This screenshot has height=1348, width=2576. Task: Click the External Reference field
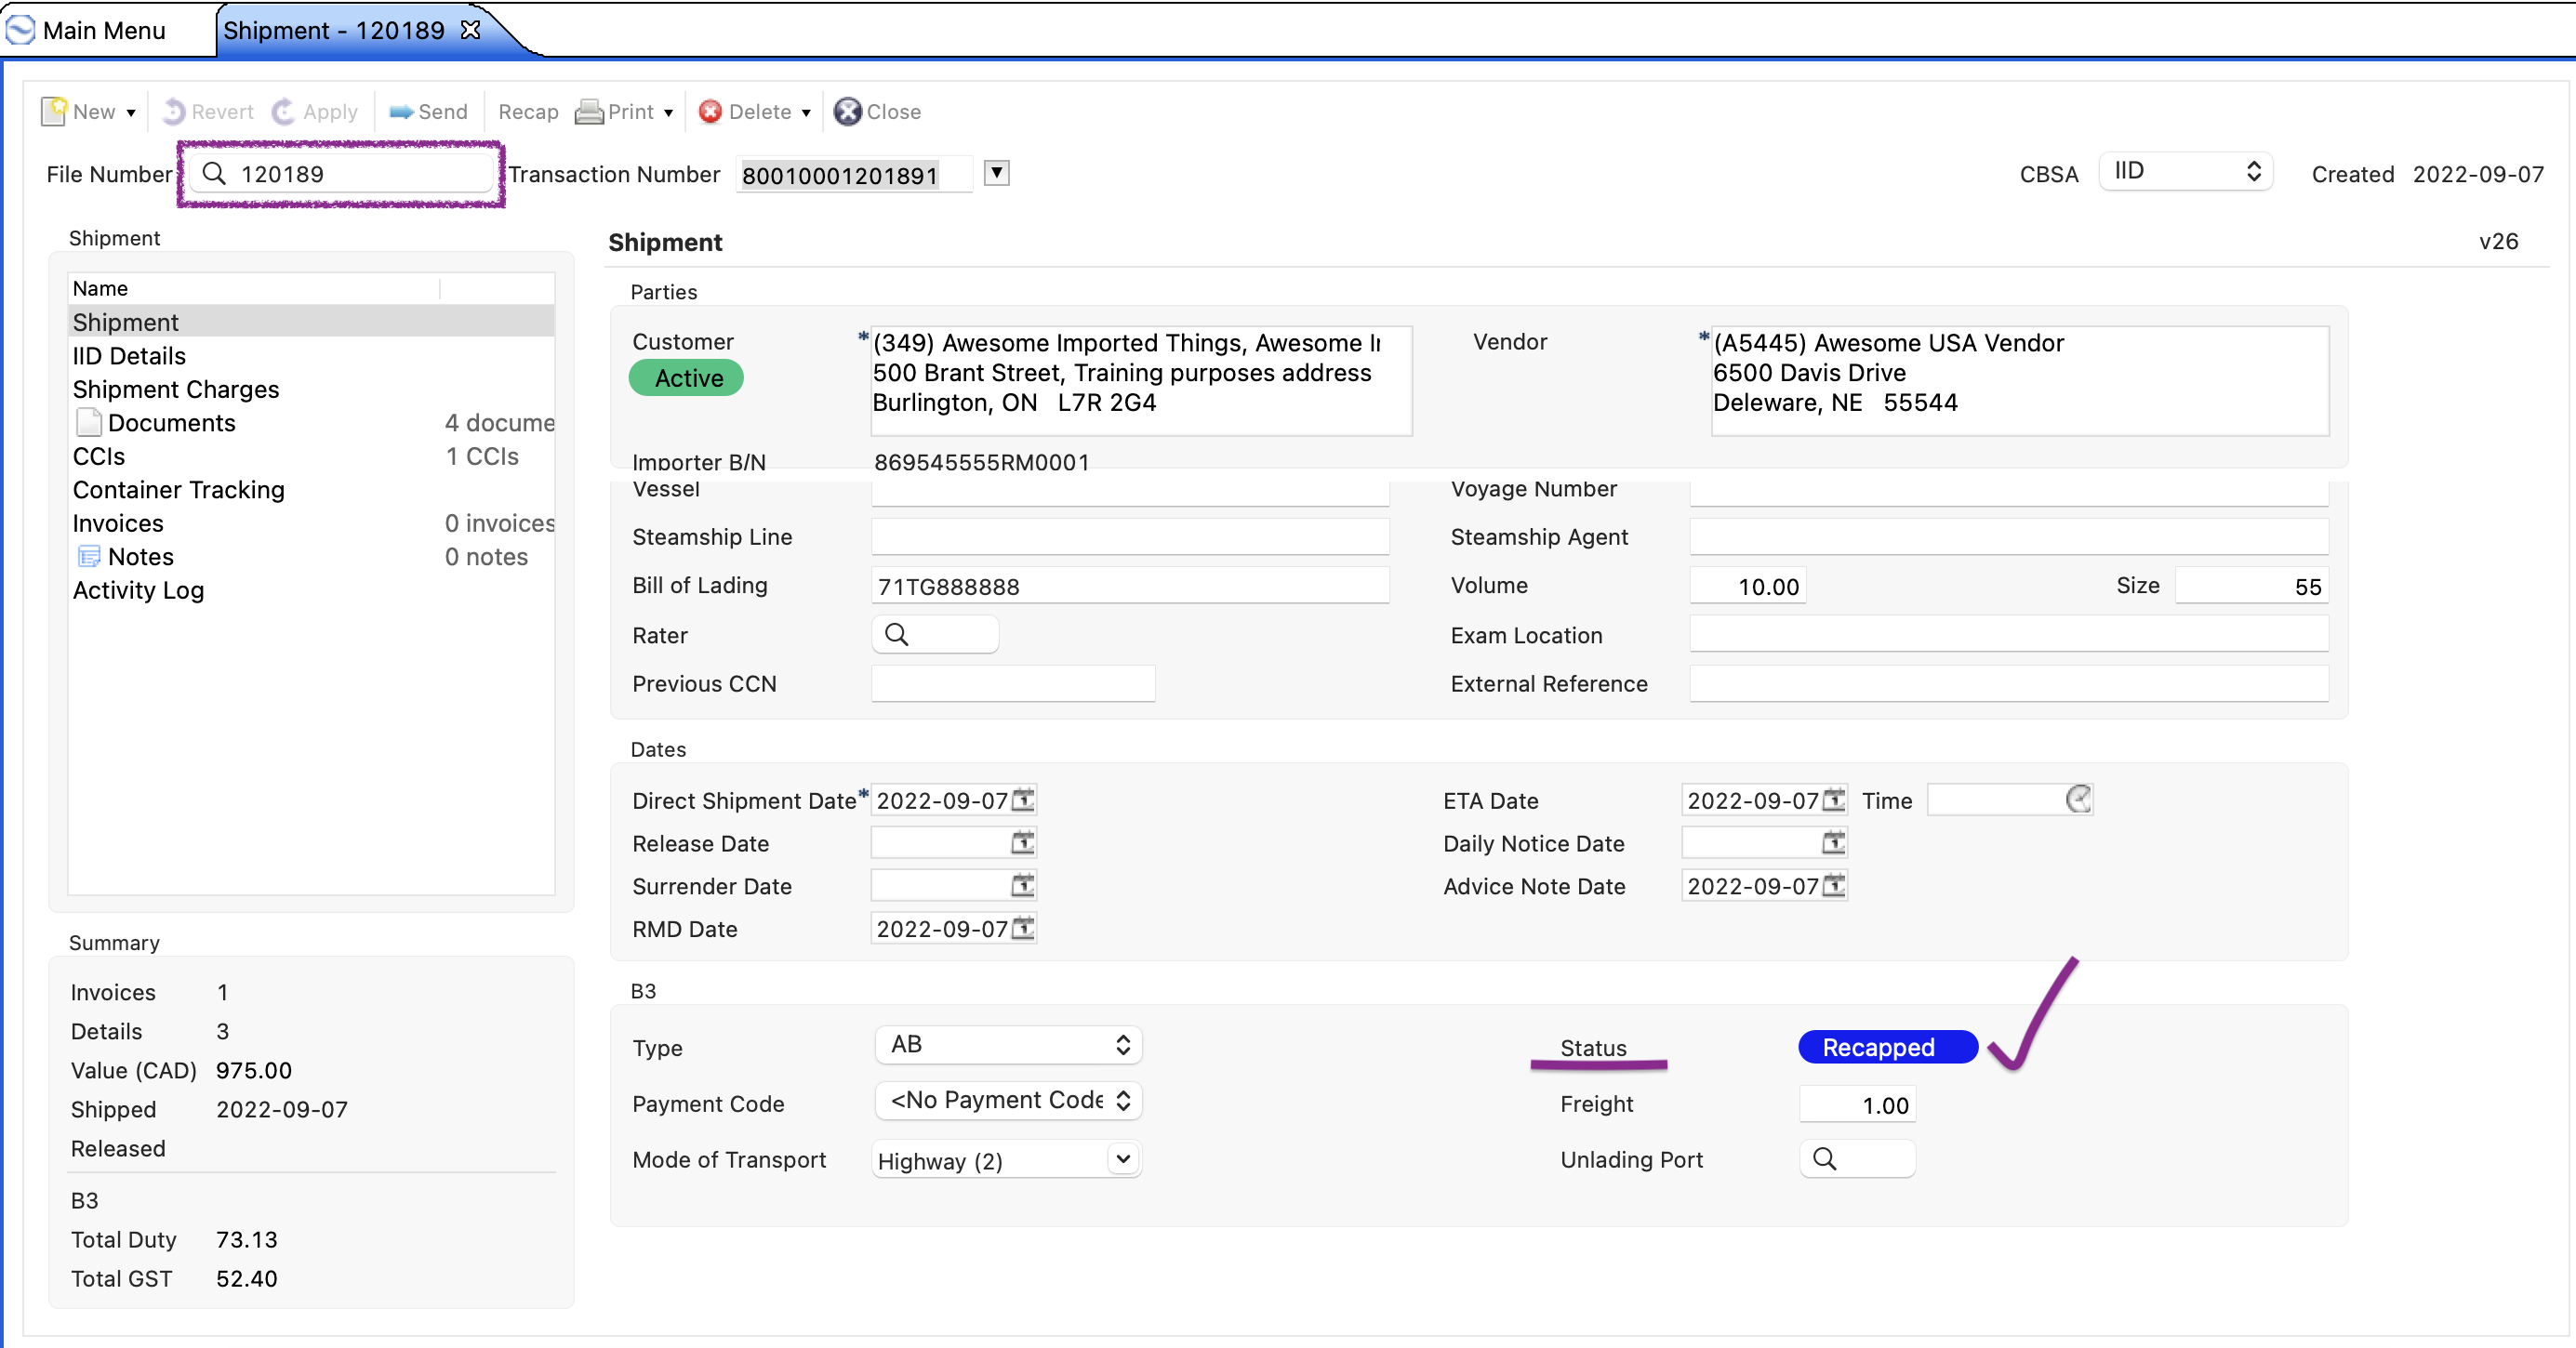[2009, 683]
